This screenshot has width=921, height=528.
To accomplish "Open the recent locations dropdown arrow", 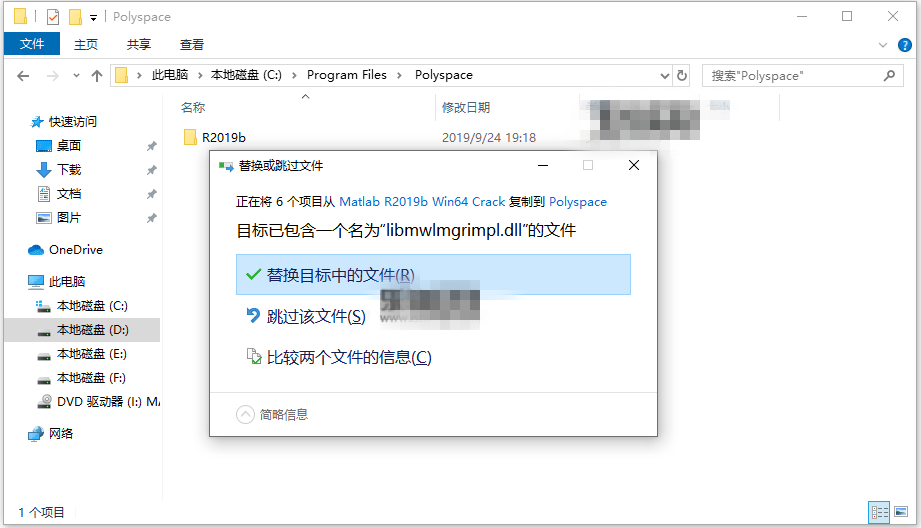I will pyautogui.click(x=76, y=76).
